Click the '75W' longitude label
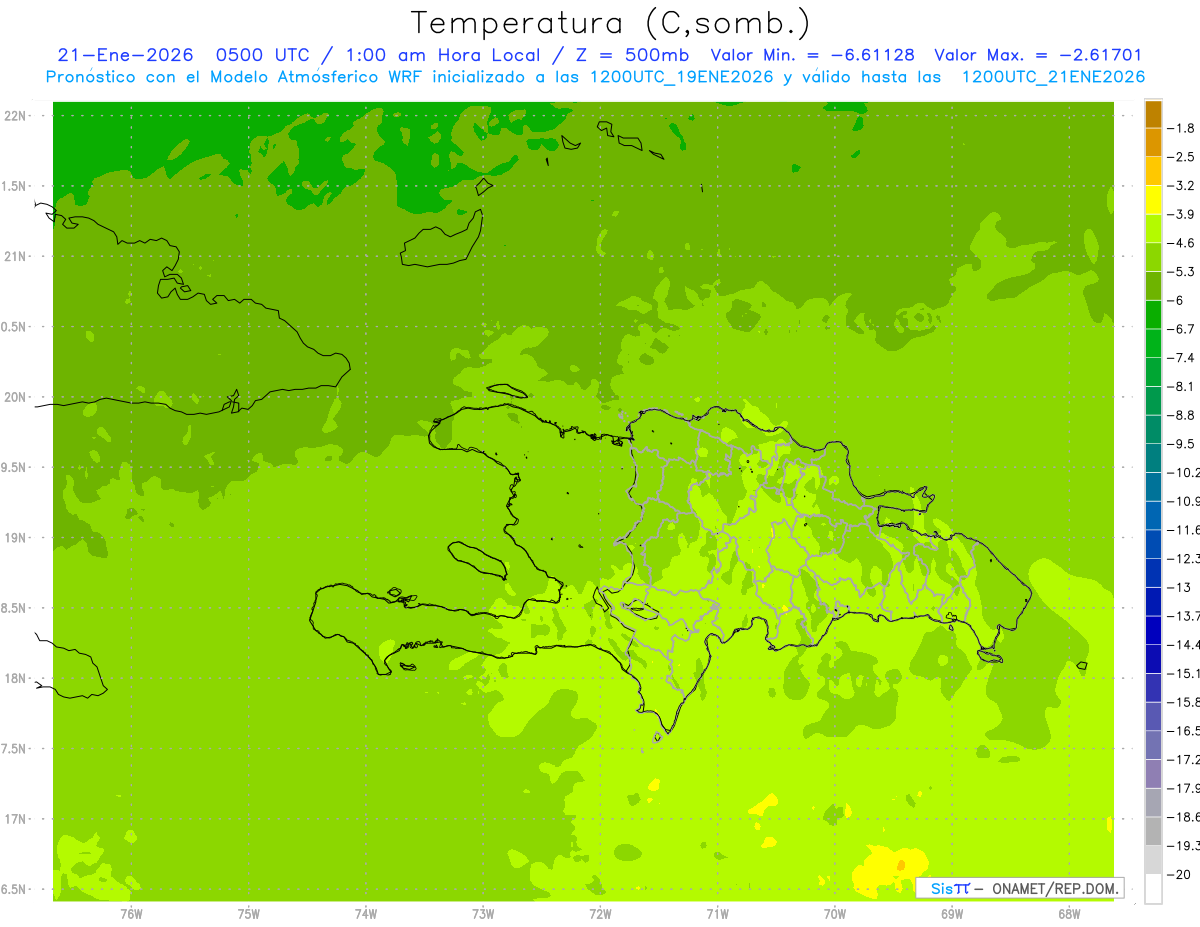The height and width of the screenshot is (927, 1200). tap(248, 914)
